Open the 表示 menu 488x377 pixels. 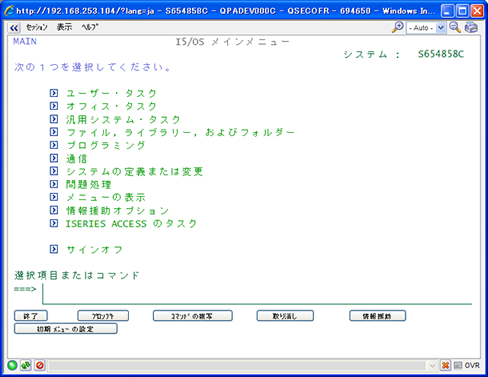(64, 27)
